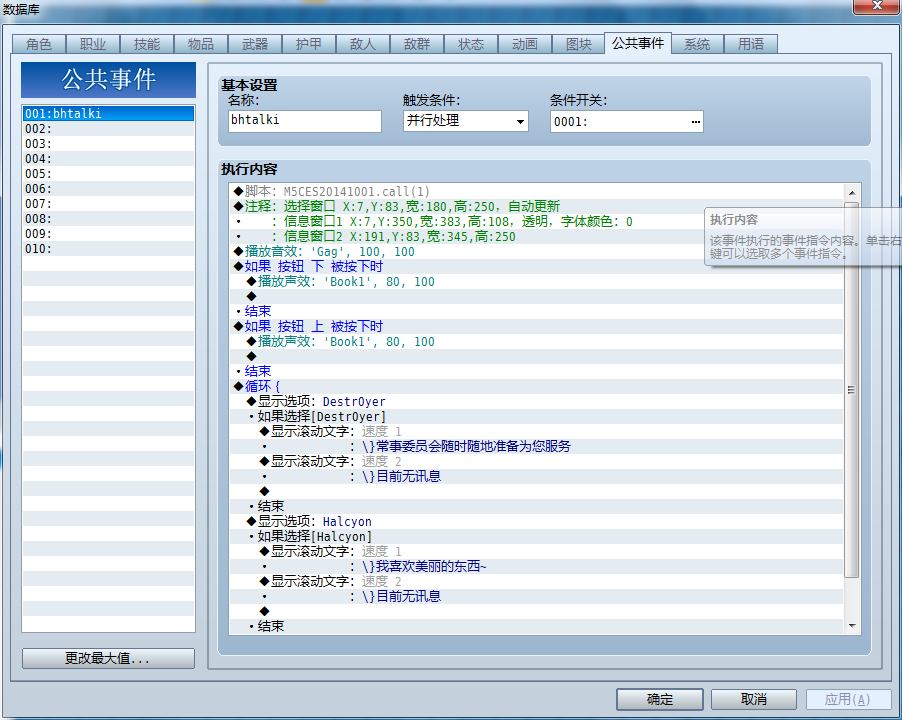This screenshot has height=720, width=902.
Task: Open the 动画 tab
Action: 526,44
